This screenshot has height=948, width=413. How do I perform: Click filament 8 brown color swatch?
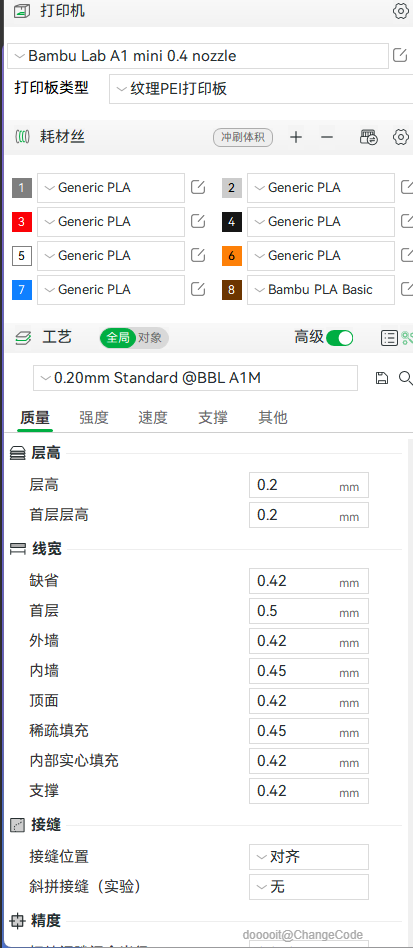click(x=232, y=290)
